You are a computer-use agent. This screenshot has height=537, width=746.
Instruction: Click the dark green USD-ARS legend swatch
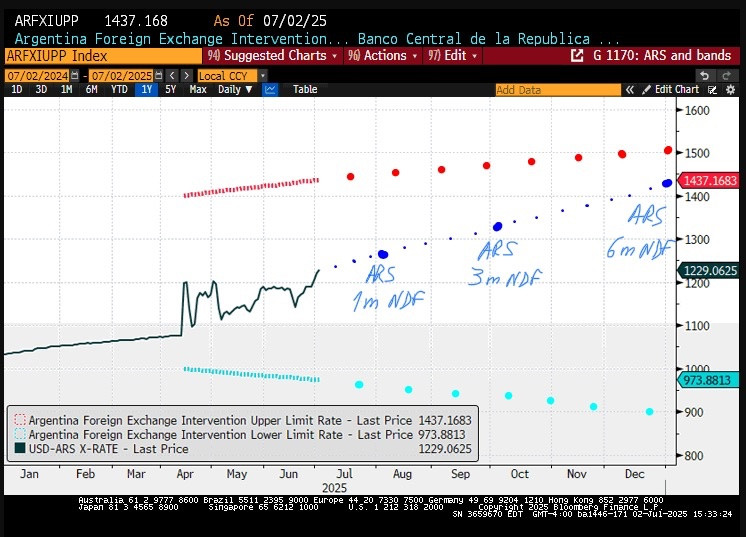pyautogui.click(x=20, y=448)
